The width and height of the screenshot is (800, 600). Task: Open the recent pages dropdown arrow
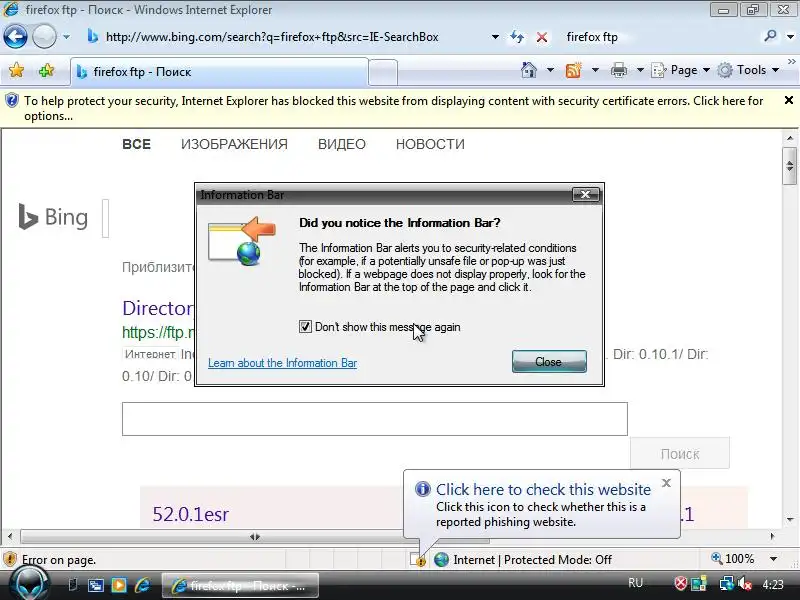click(x=66, y=37)
